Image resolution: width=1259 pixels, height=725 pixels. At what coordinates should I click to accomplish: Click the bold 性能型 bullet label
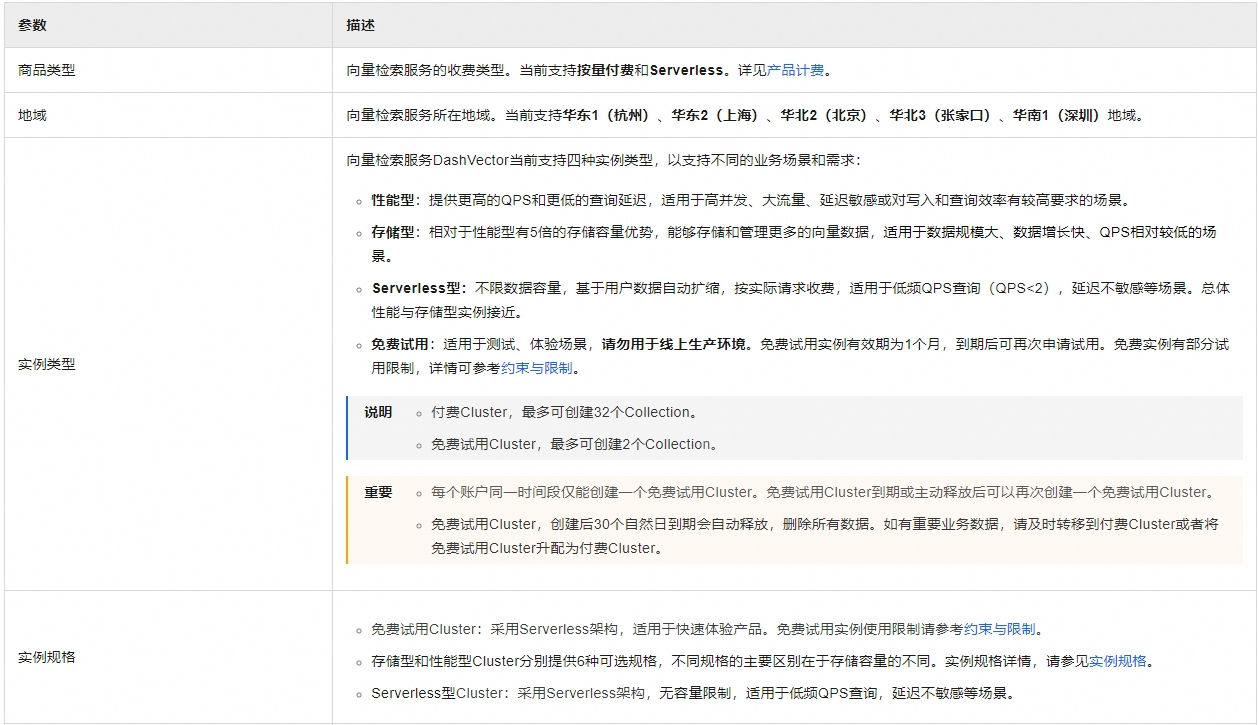click(x=392, y=200)
